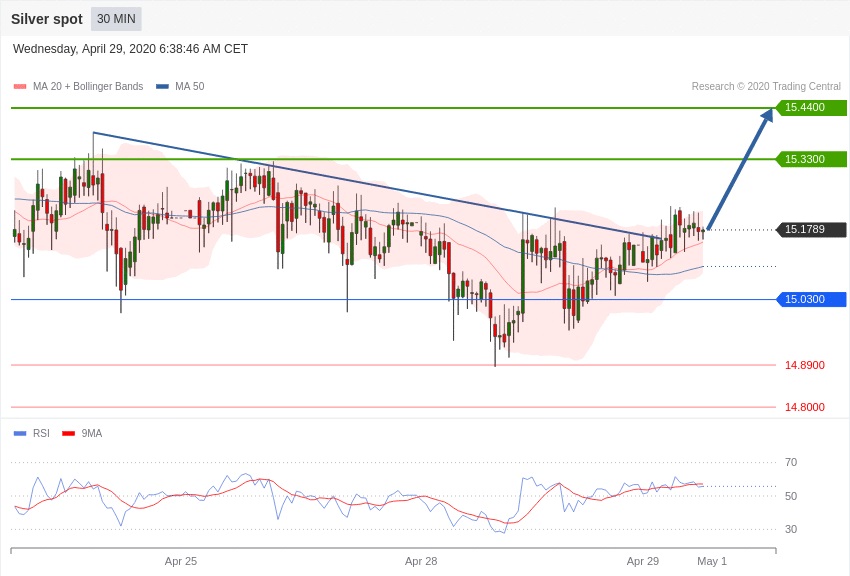Screen dimensions: 850x576
Task: Click the 9MA legend label
Action: coord(92,433)
